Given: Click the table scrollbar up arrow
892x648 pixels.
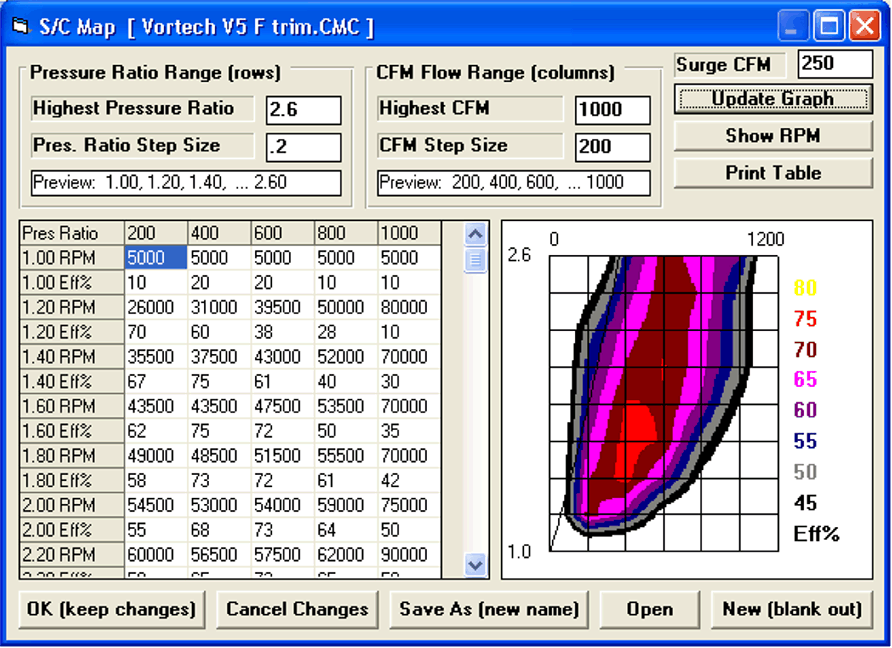Looking at the screenshot, I should coord(475,234).
